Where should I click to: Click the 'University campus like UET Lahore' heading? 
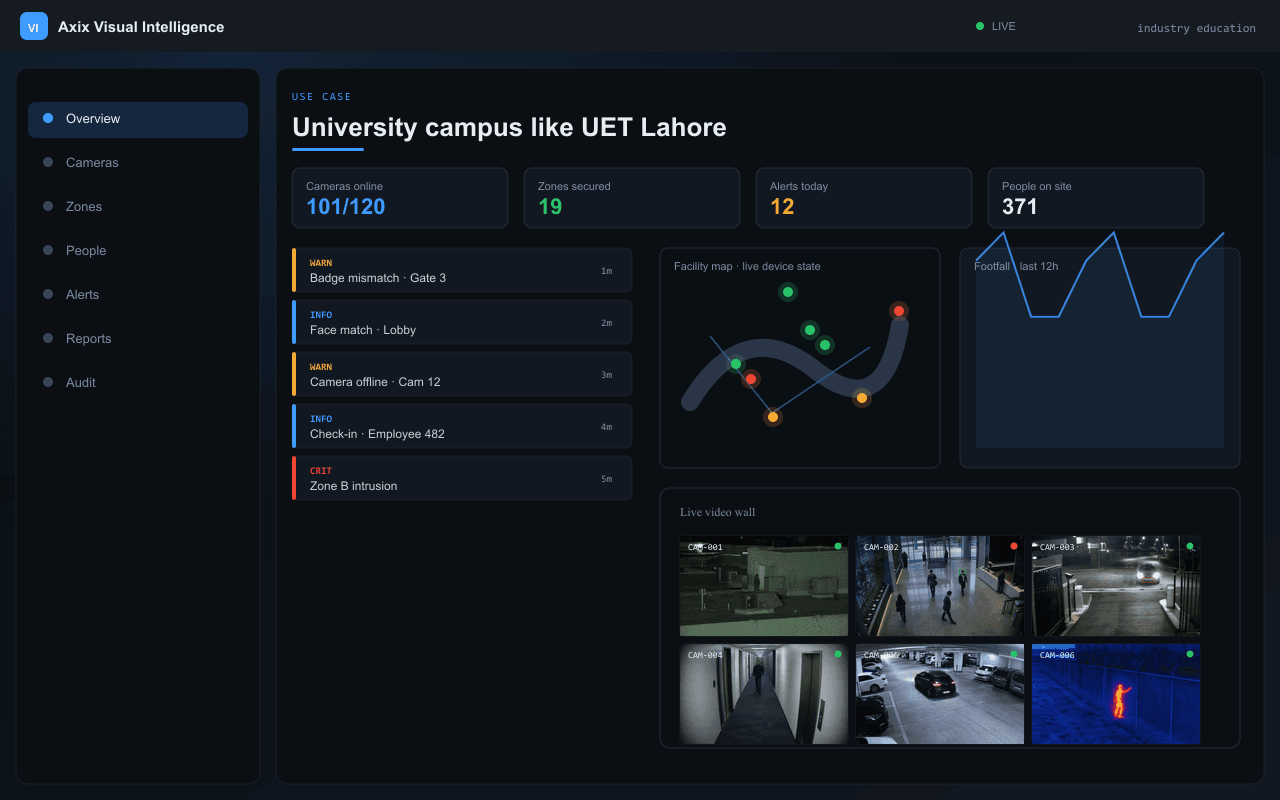click(509, 127)
